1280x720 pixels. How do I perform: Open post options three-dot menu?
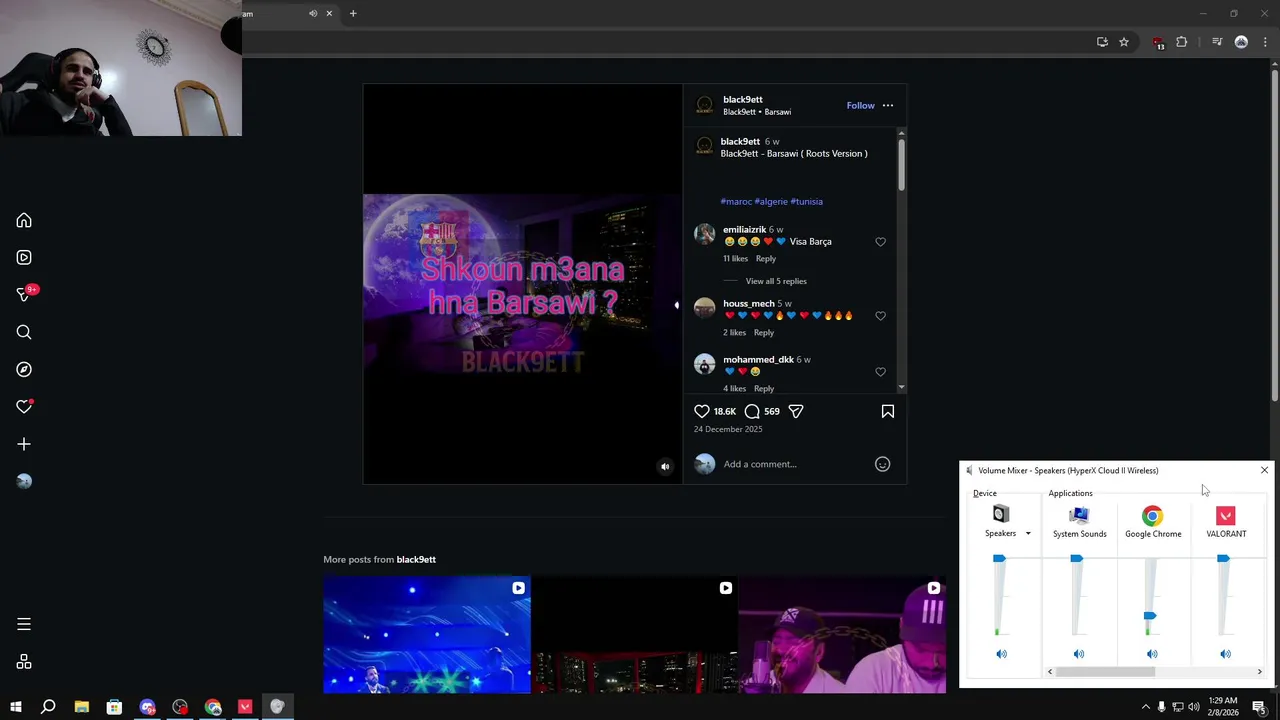click(888, 105)
